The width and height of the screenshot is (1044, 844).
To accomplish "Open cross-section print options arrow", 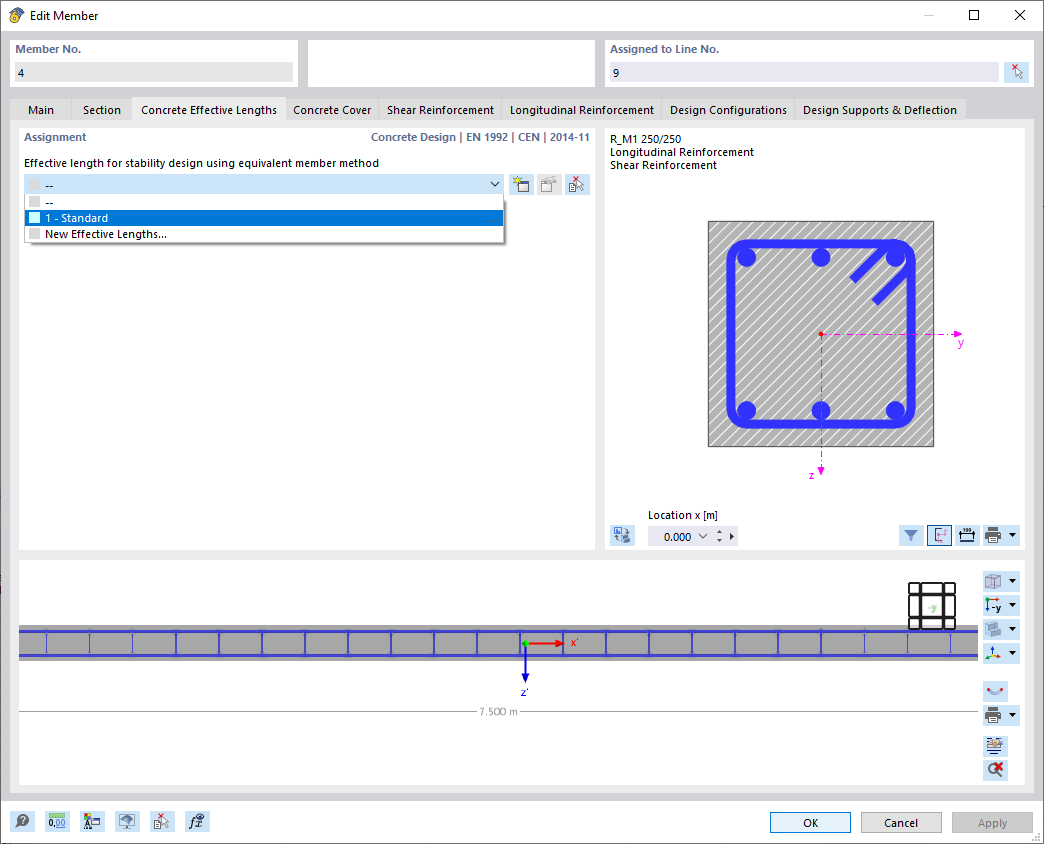I will [x=1012, y=535].
